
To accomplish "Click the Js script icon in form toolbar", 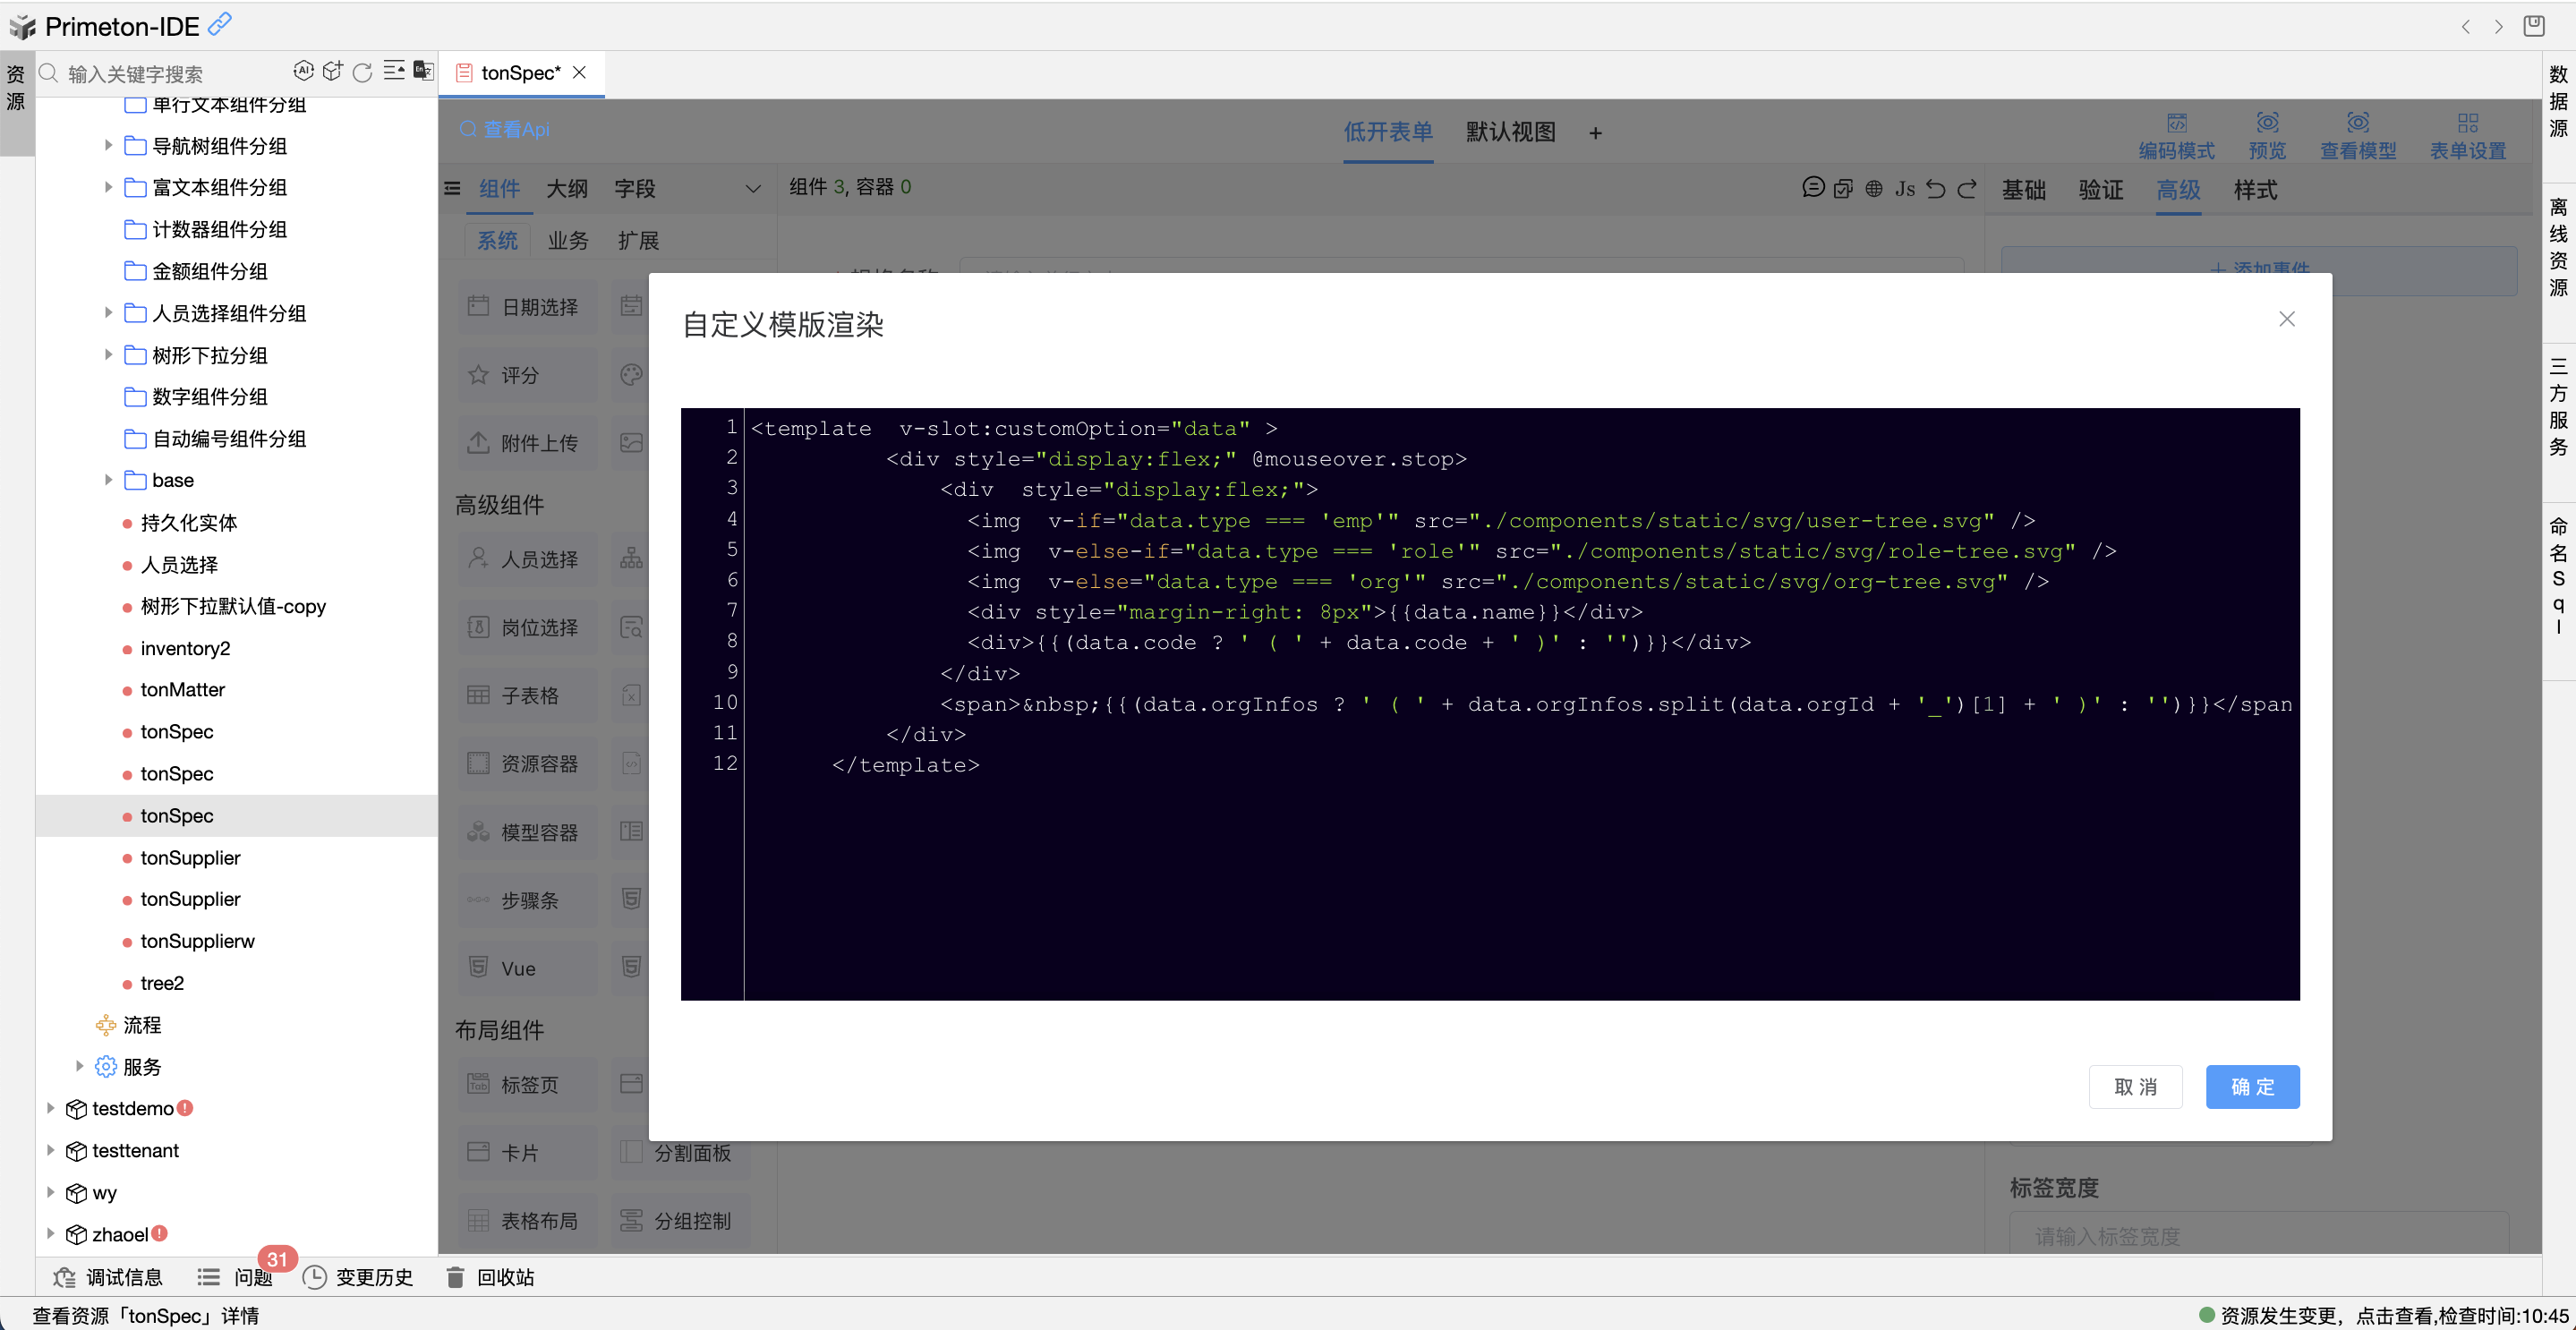I will click(x=1905, y=188).
